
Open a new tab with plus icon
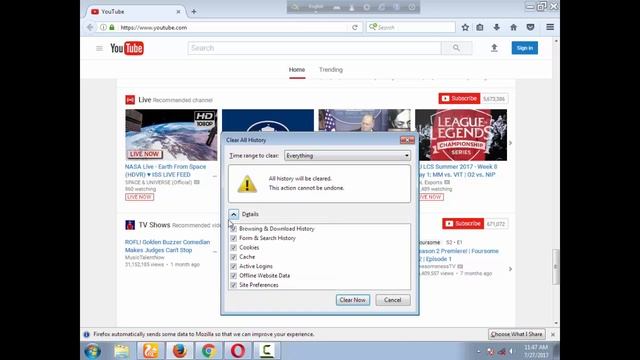[x=194, y=12]
